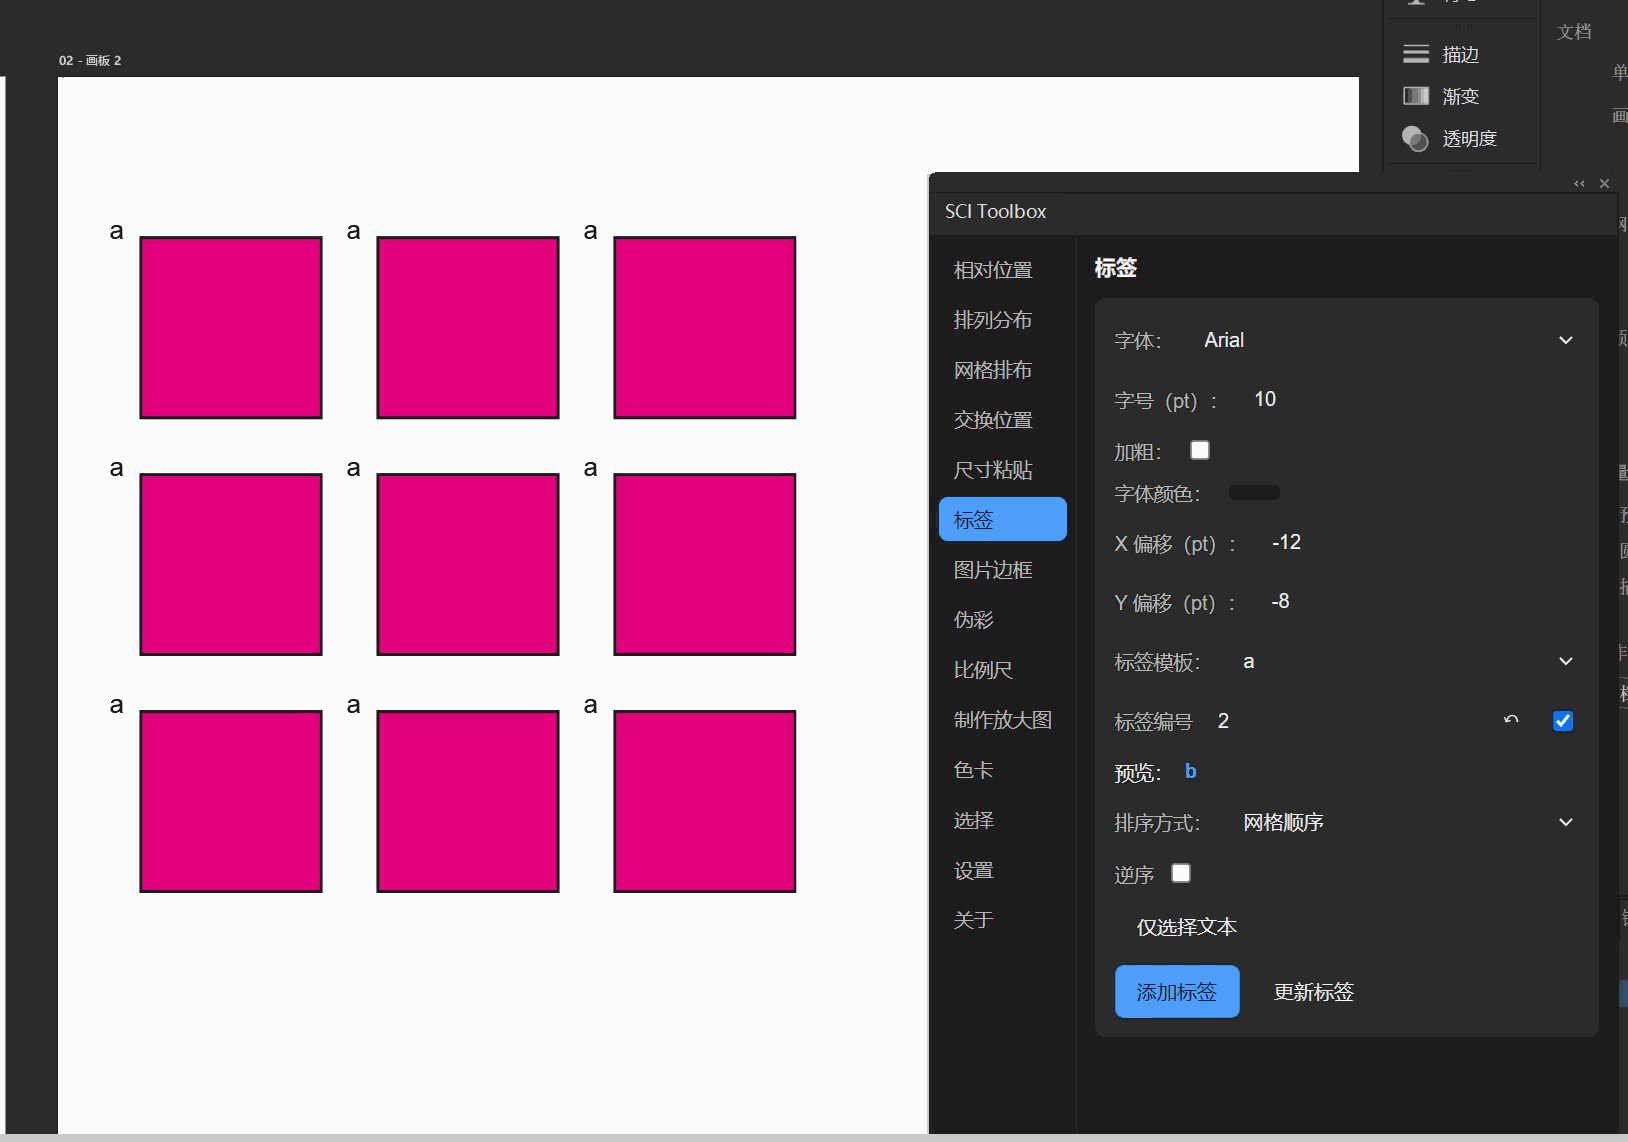Click the 添加标签 button
The image size is (1628, 1142).
pyautogui.click(x=1177, y=992)
